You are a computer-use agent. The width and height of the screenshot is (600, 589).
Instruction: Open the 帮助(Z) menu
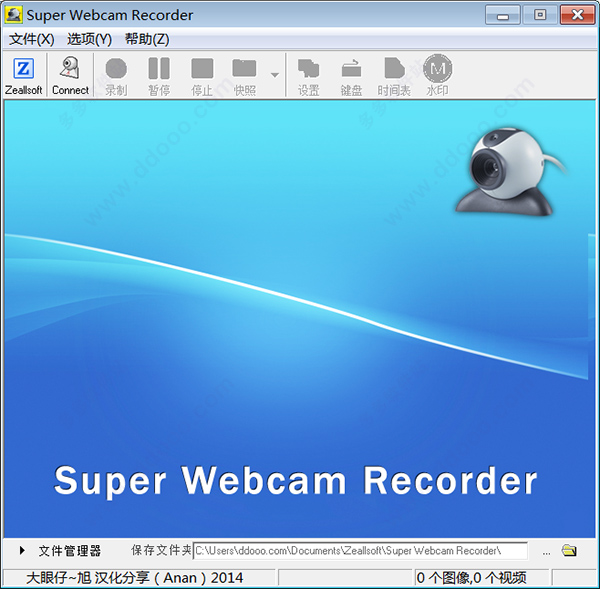click(147, 39)
